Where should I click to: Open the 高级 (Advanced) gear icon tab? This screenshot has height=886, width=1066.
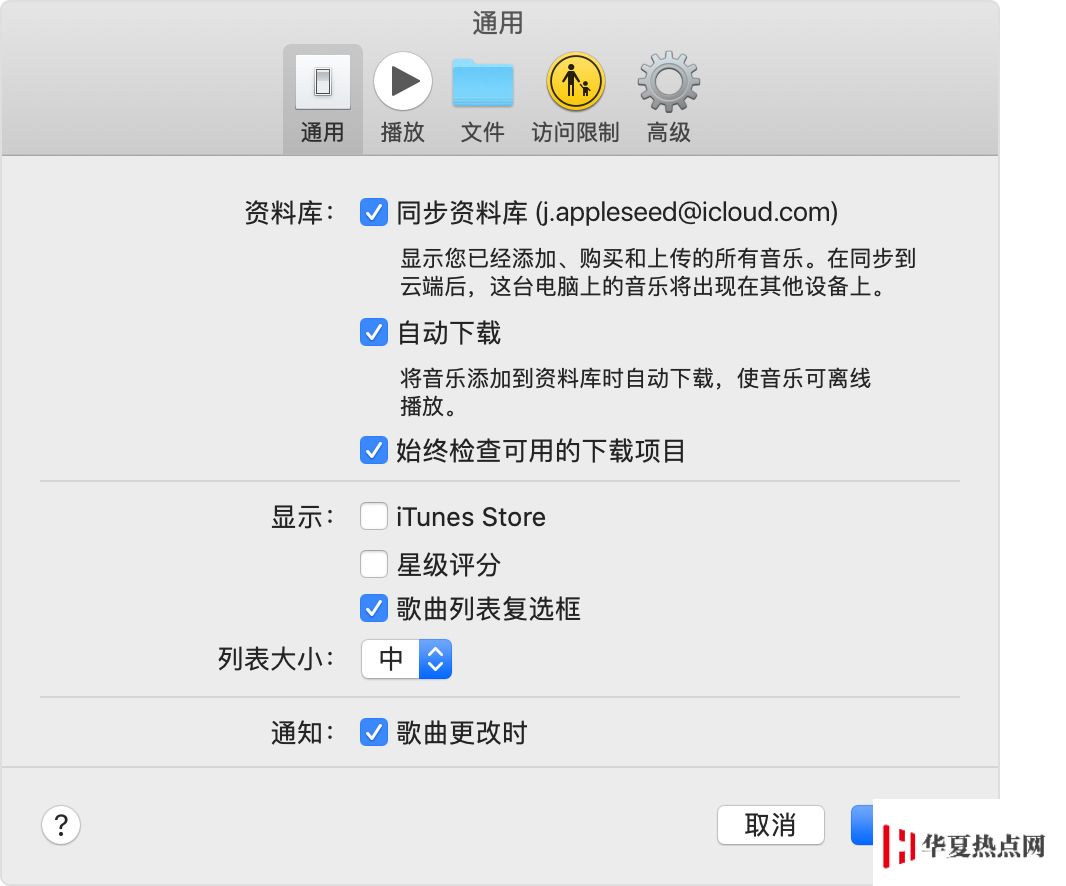[668, 99]
